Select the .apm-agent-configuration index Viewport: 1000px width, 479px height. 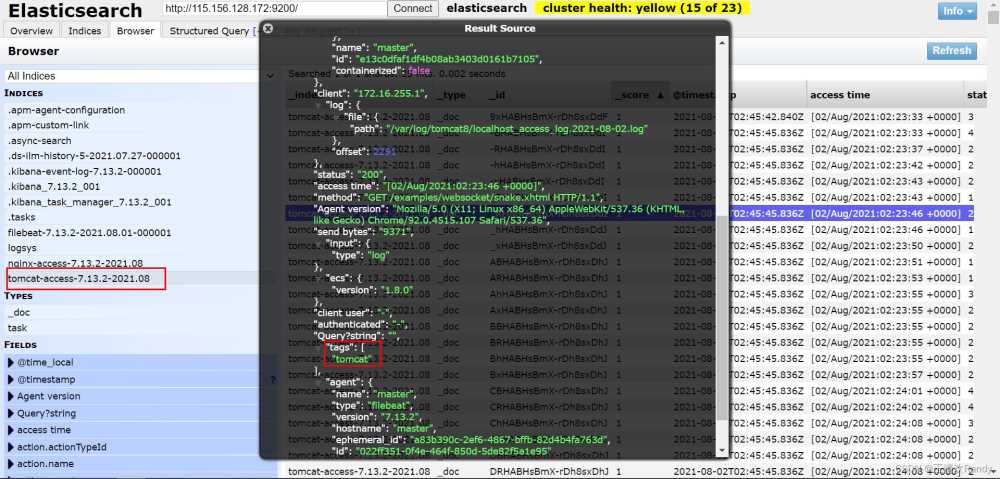tap(66, 110)
